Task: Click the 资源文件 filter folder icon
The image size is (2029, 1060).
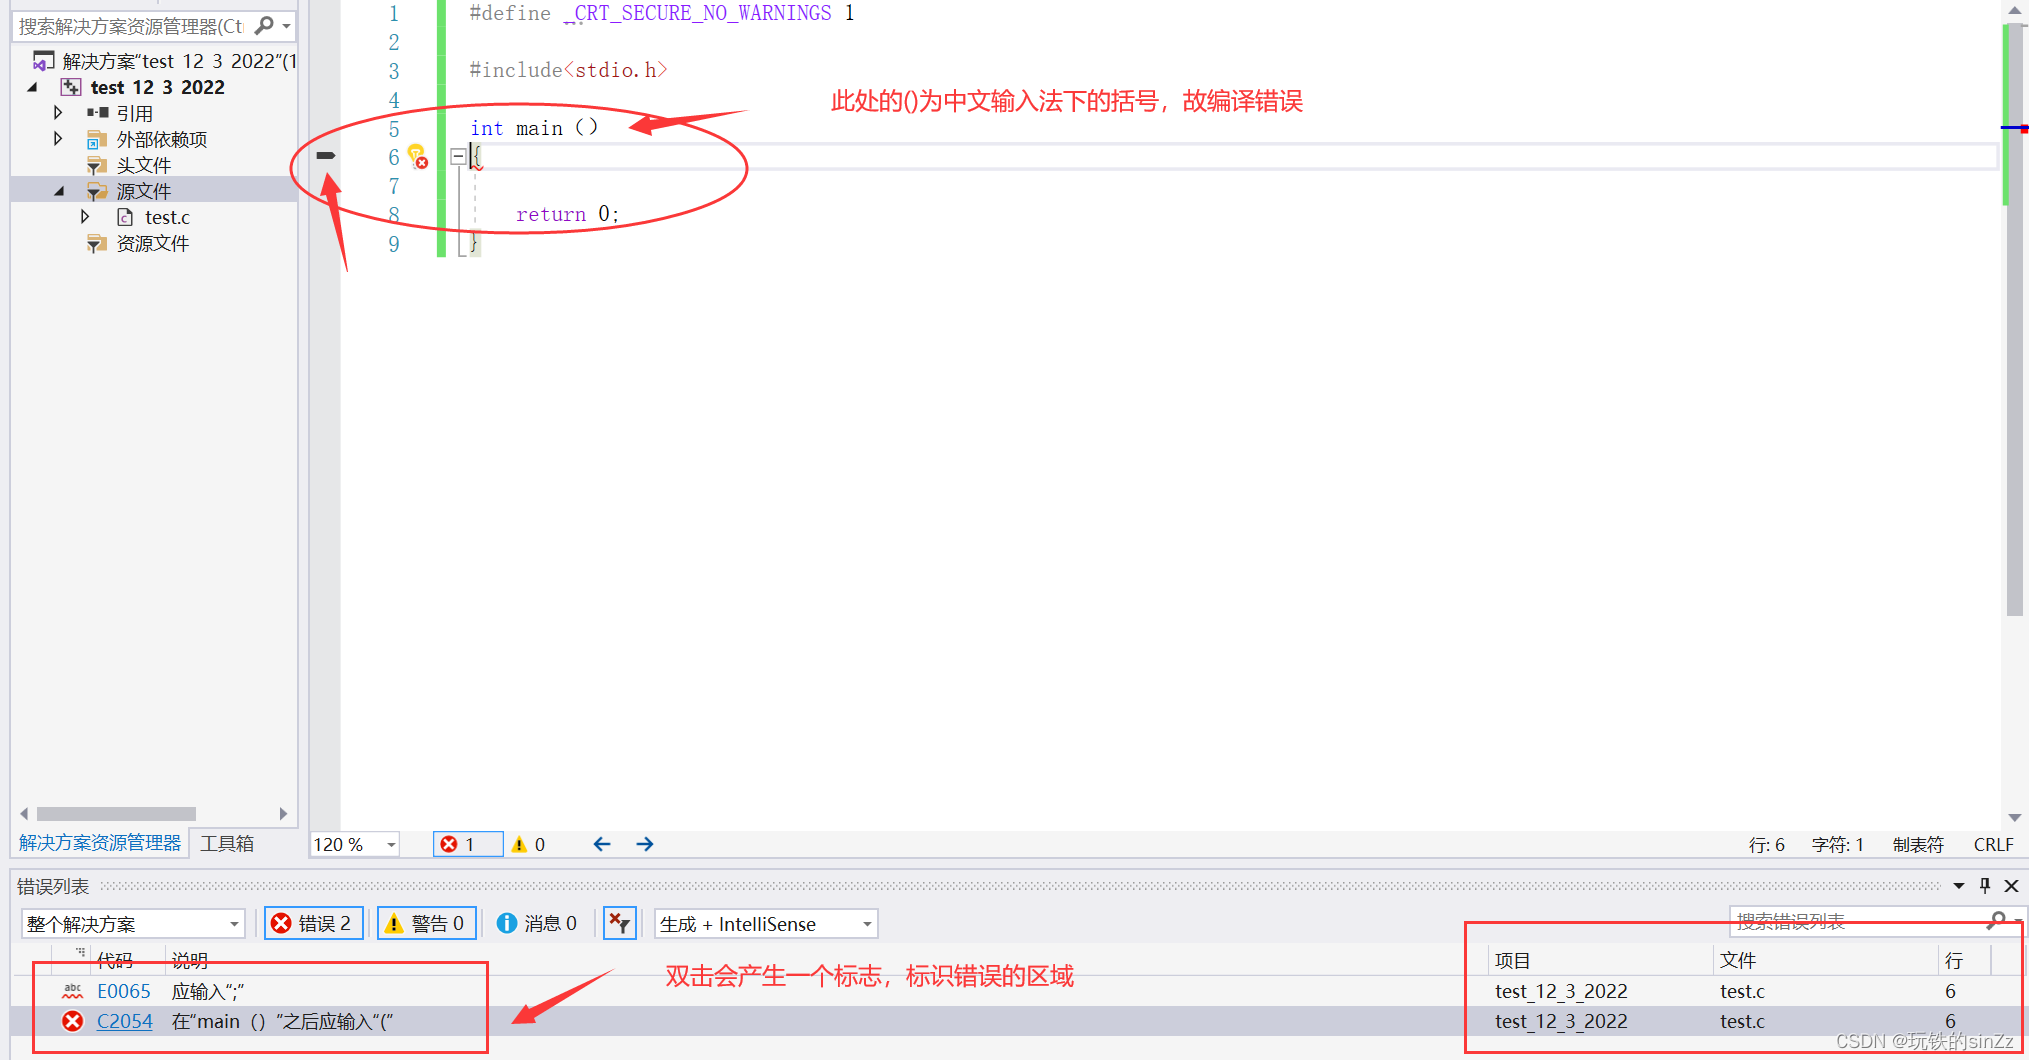Action: (97, 243)
